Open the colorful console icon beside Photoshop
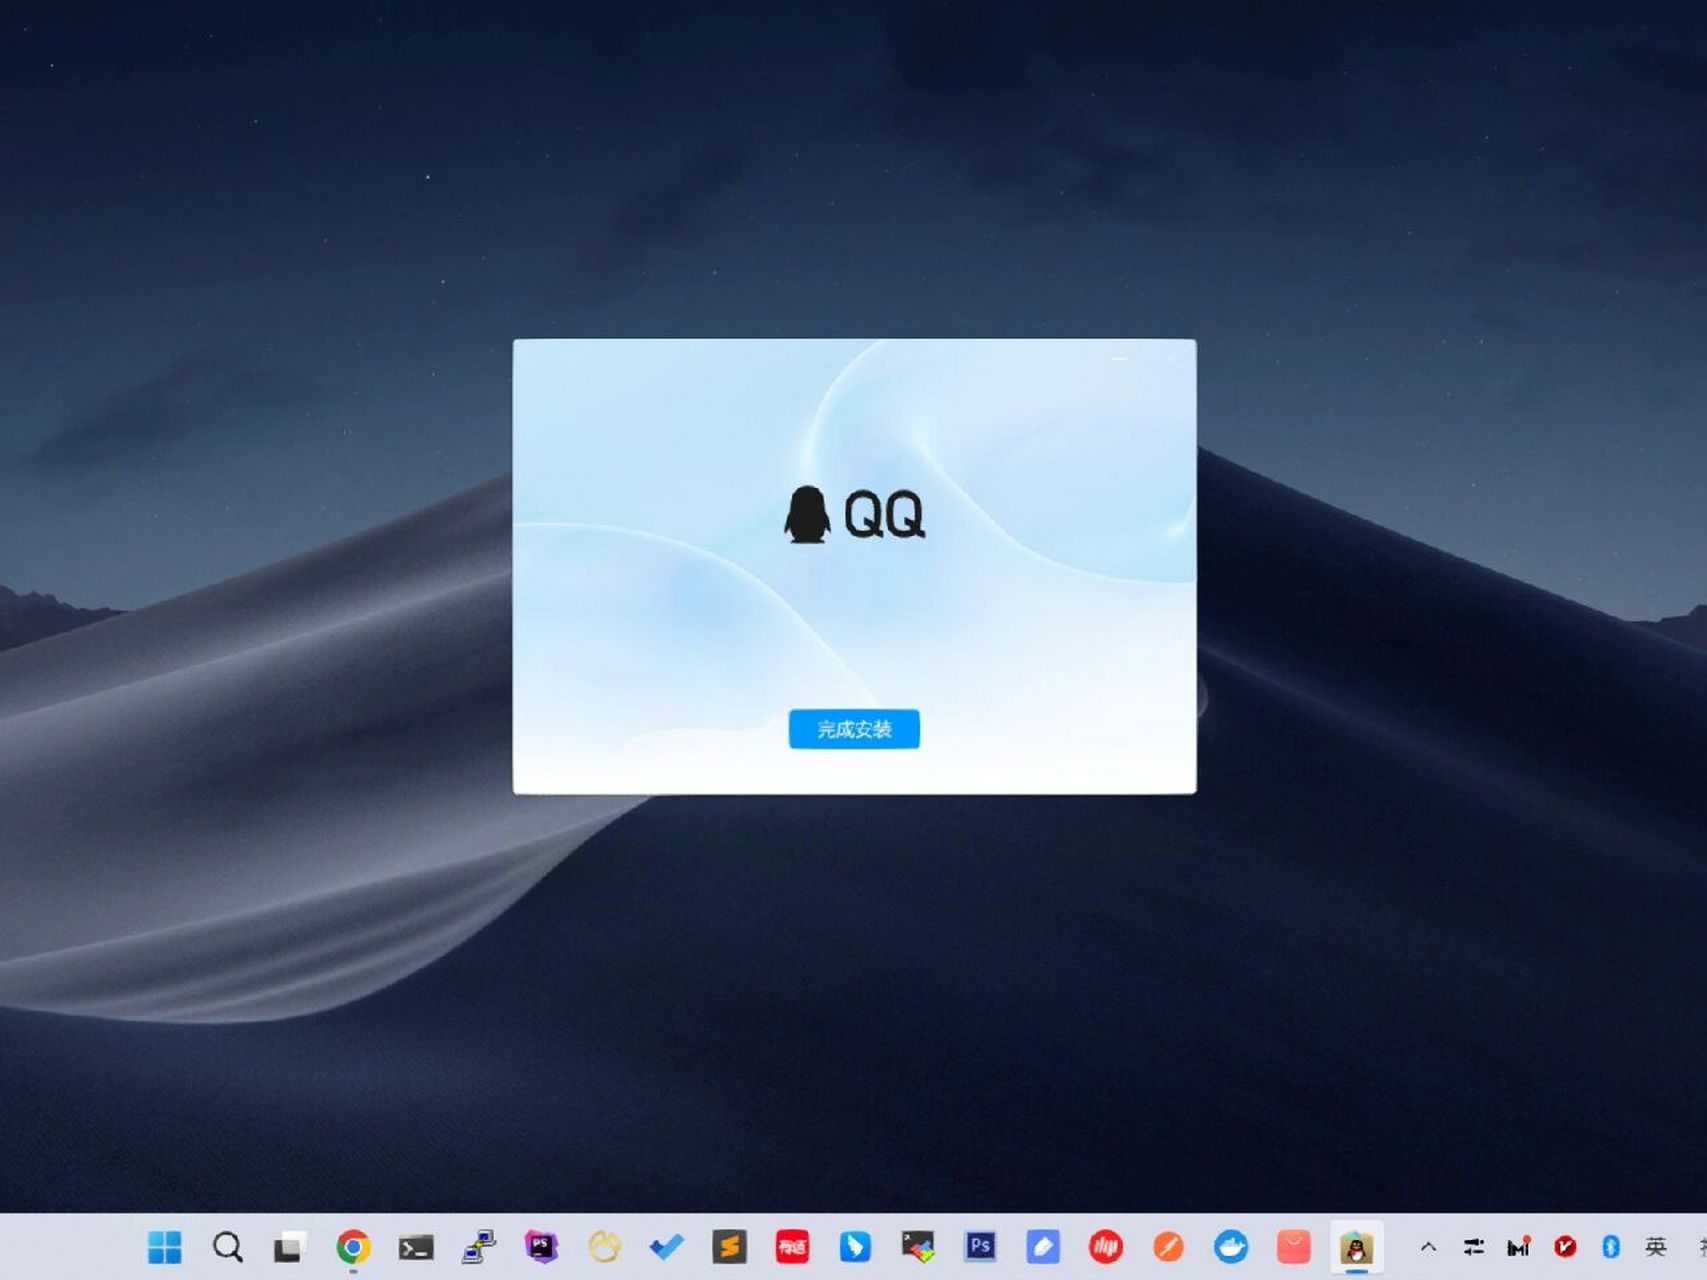The height and width of the screenshot is (1280, 1707). coord(918,1247)
